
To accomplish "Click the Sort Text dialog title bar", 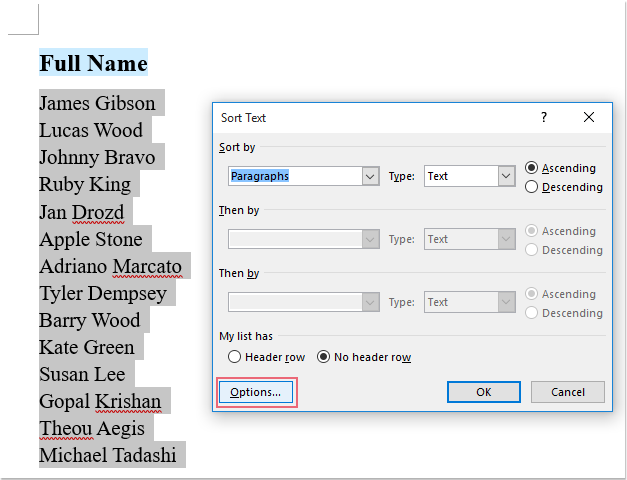I will point(370,117).
